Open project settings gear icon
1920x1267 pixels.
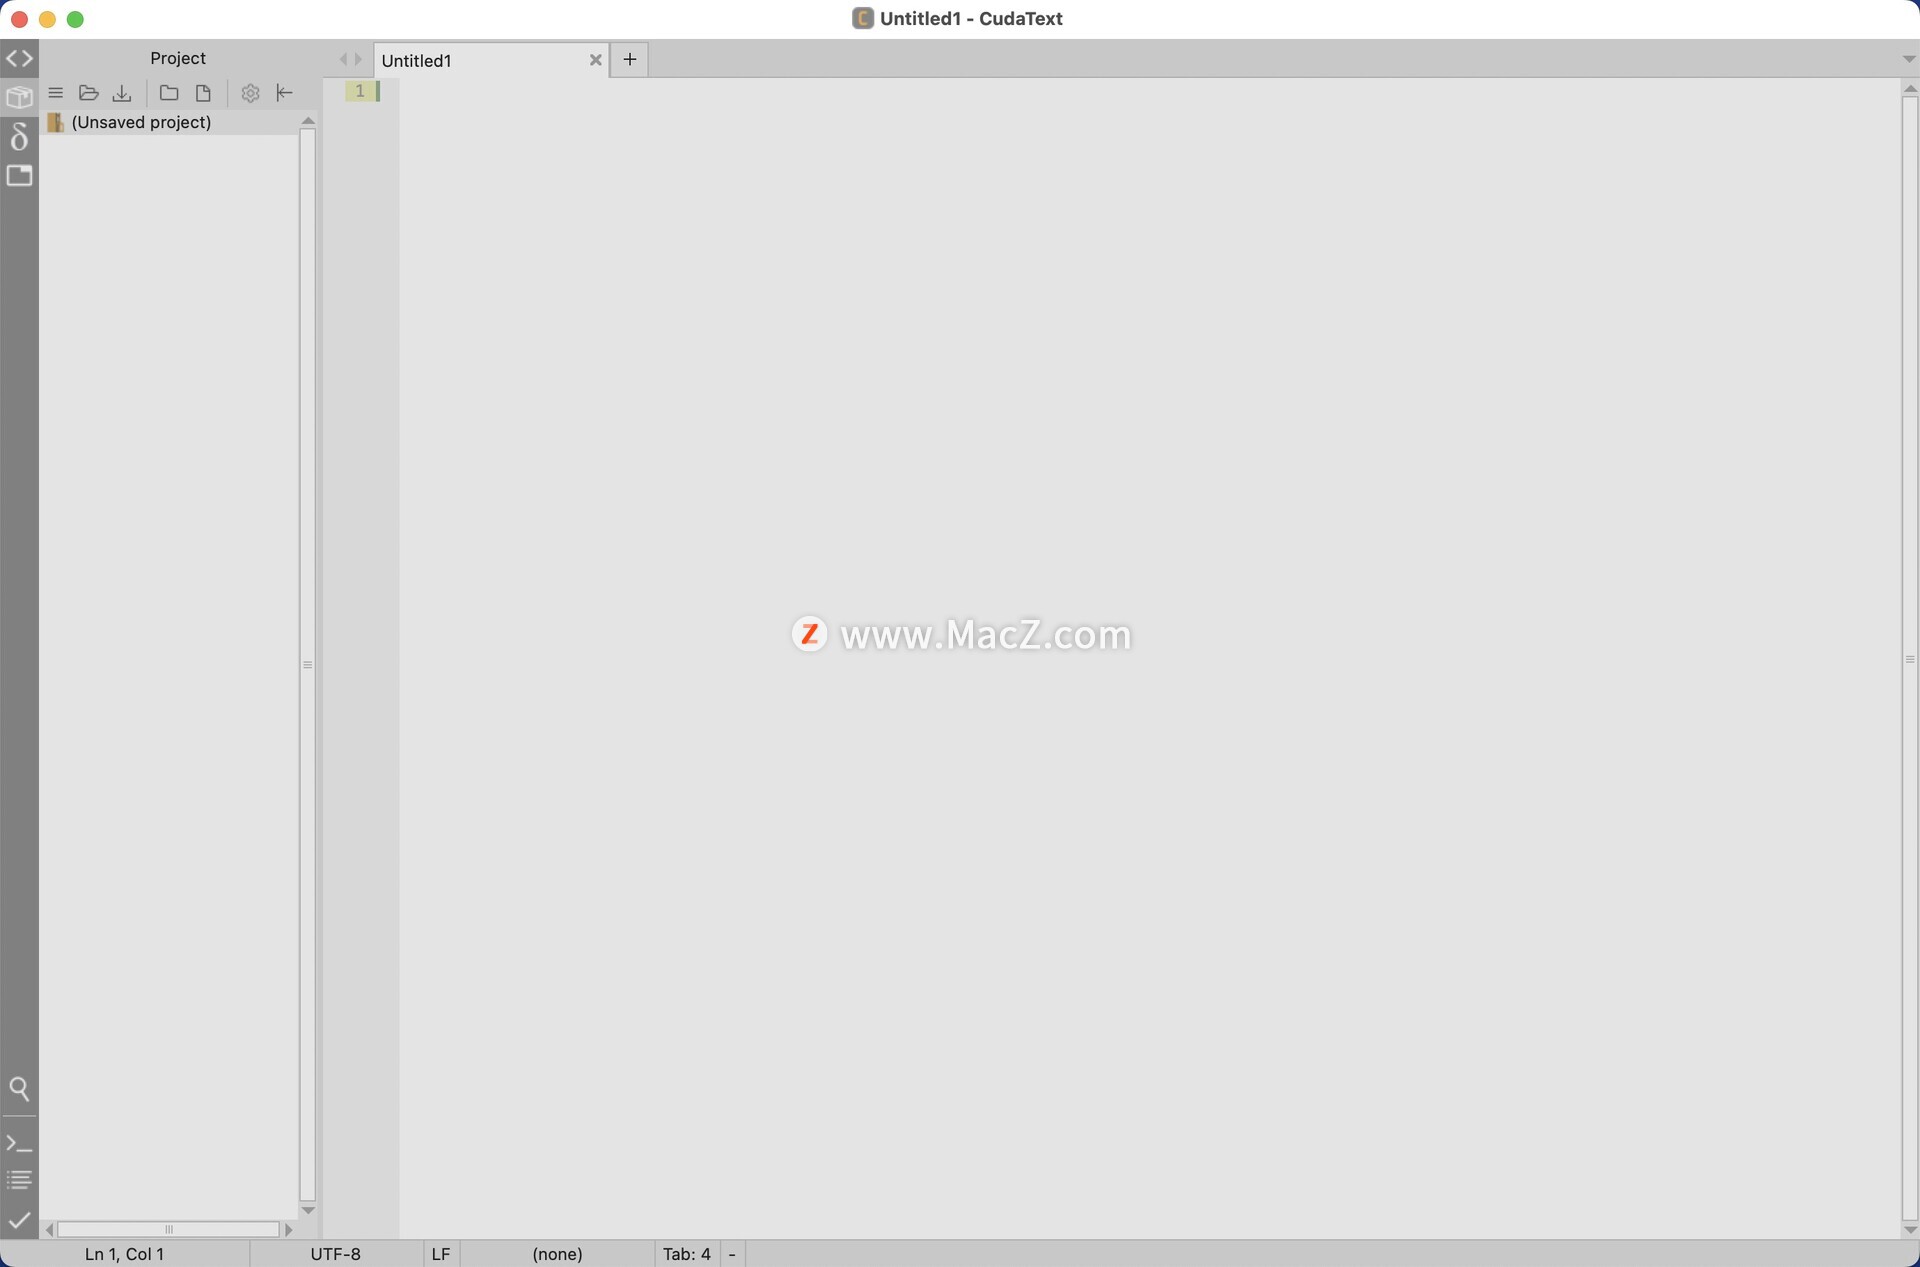point(250,93)
